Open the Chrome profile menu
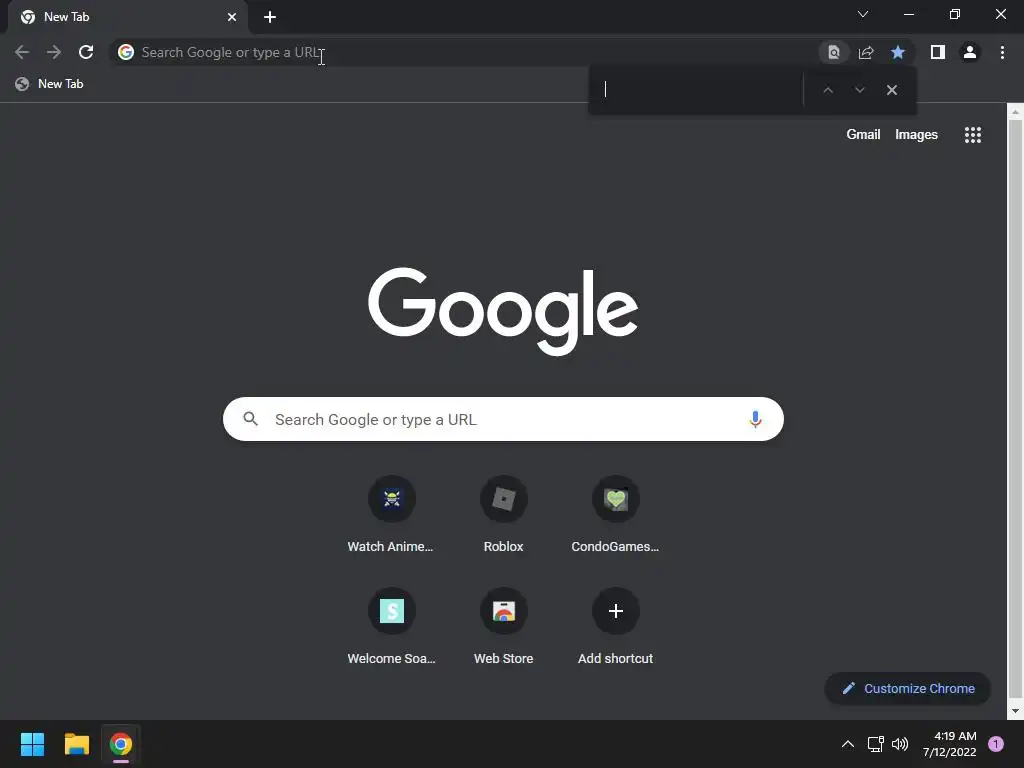The image size is (1024, 768). pyautogui.click(x=970, y=52)
